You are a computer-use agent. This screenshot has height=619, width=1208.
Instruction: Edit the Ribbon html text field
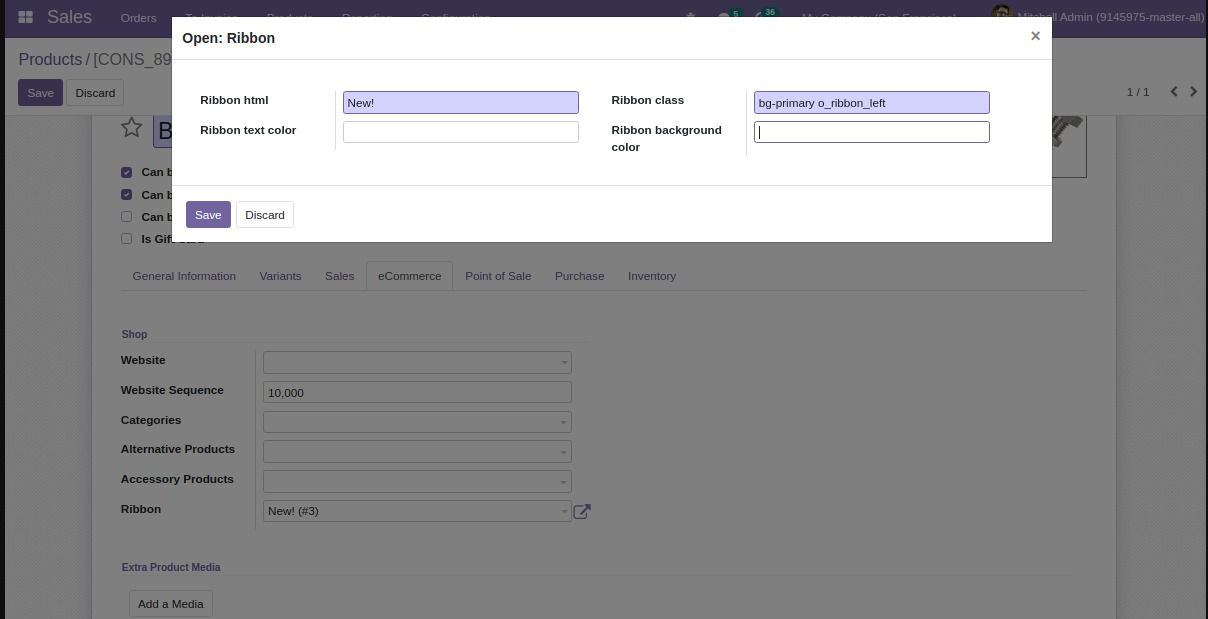pos(460,102)
